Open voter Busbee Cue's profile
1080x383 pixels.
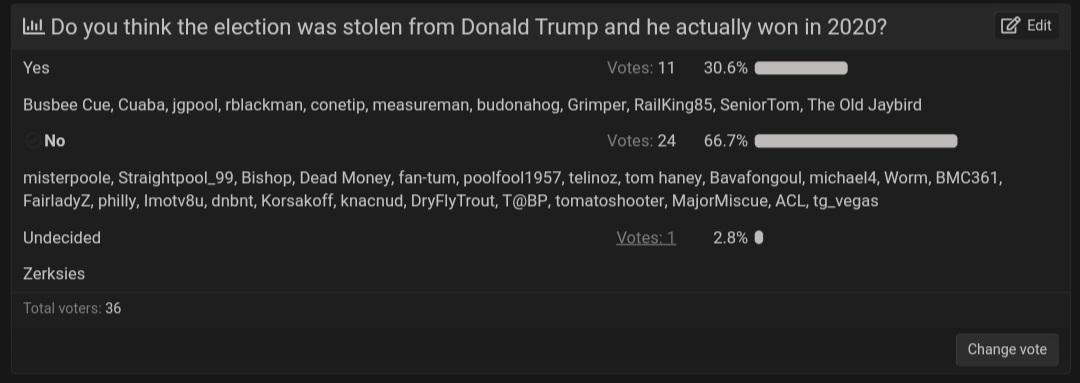[x=66, y=105]
